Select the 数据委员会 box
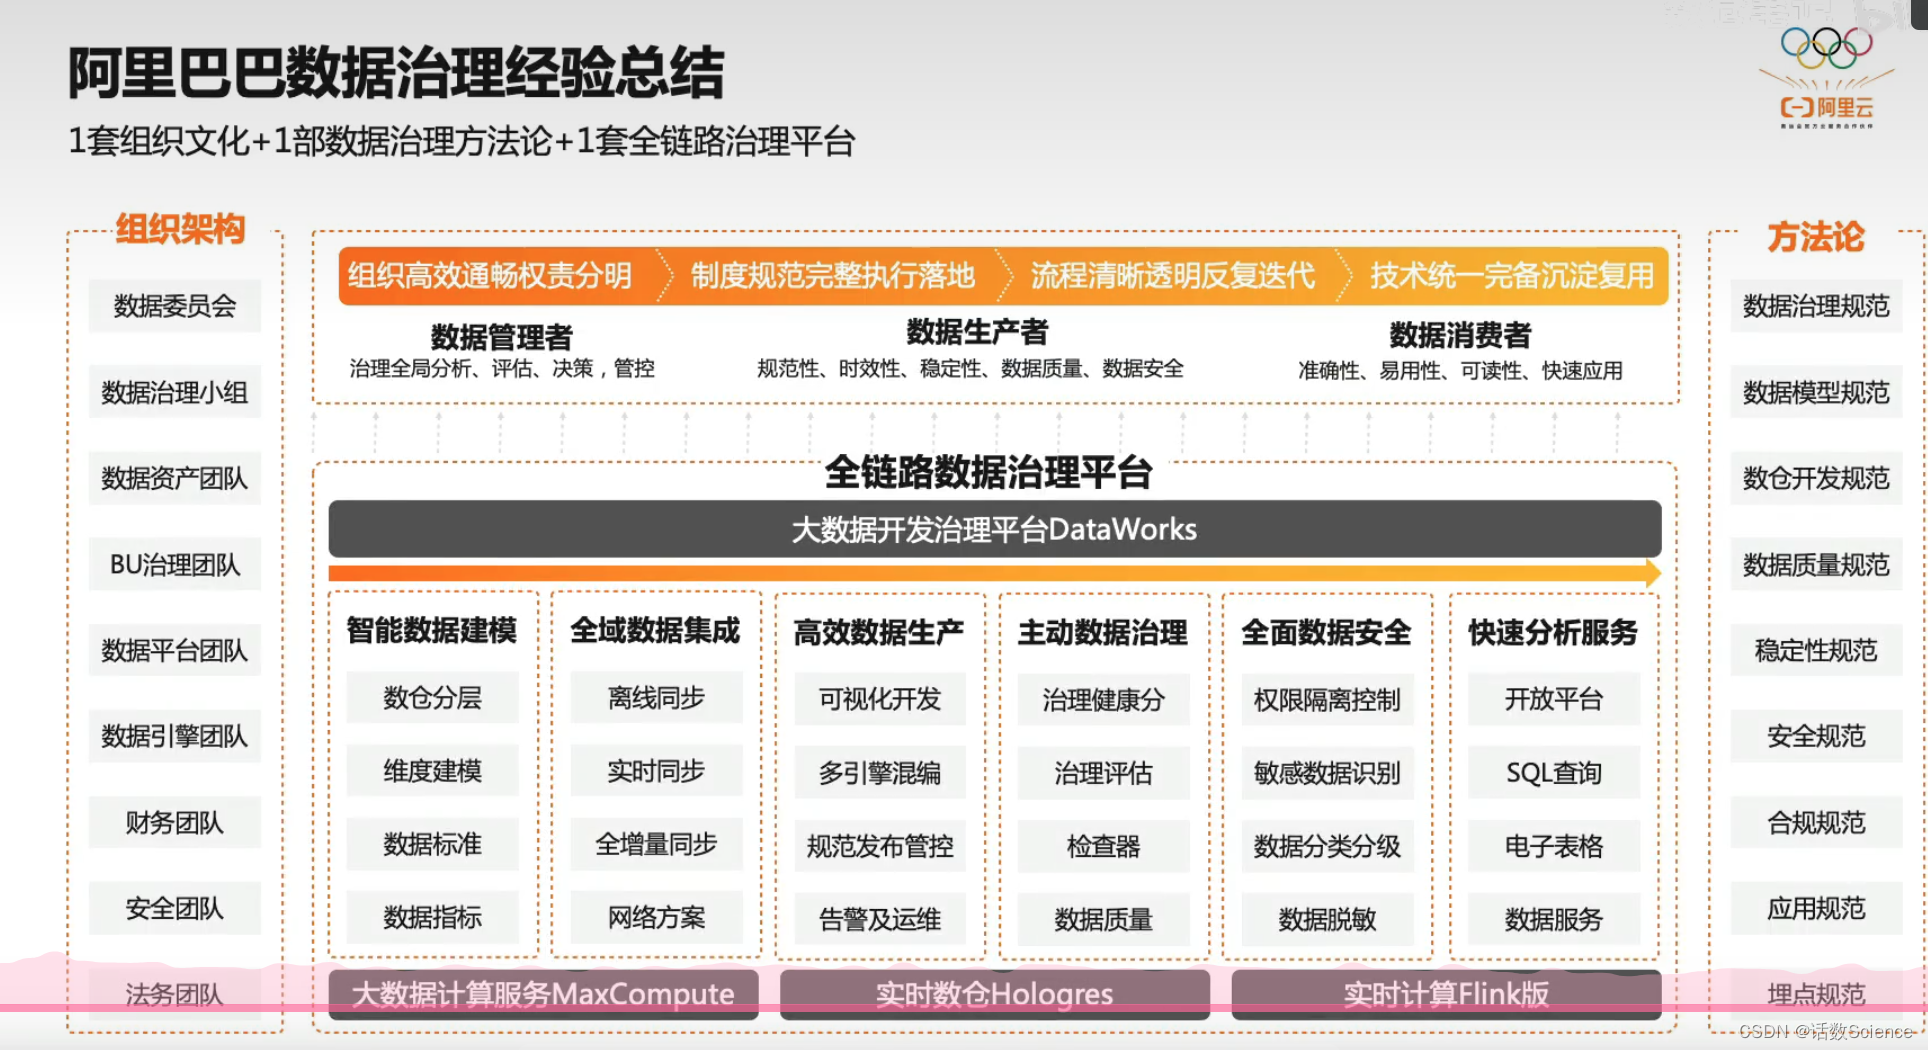This screenshot has width=1928, height=1050. (175, 306)
